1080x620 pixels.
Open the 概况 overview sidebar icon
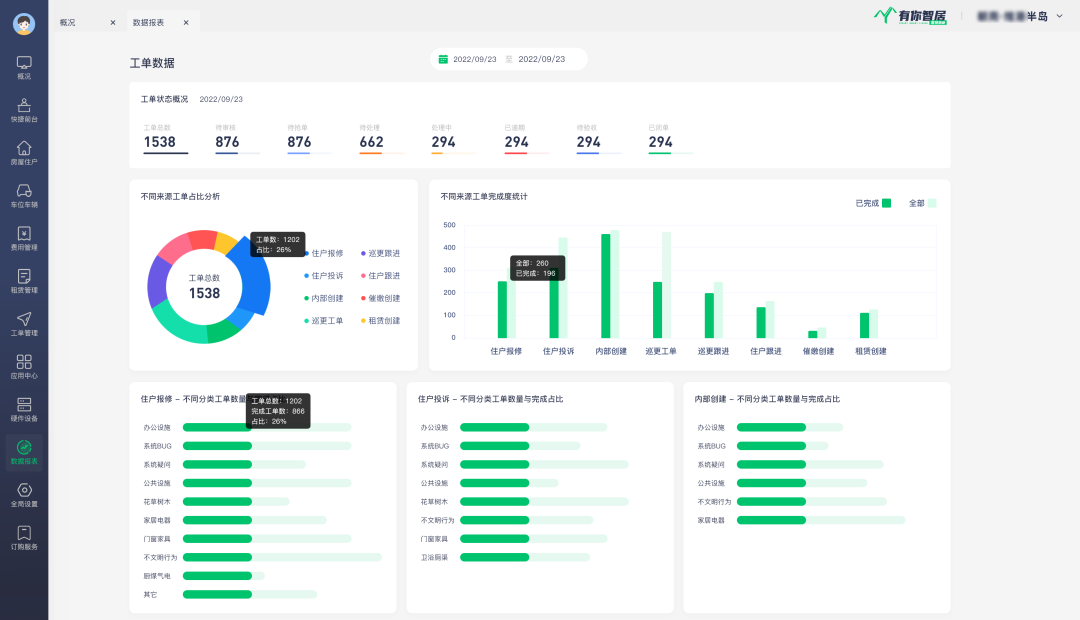coord(24,68)
